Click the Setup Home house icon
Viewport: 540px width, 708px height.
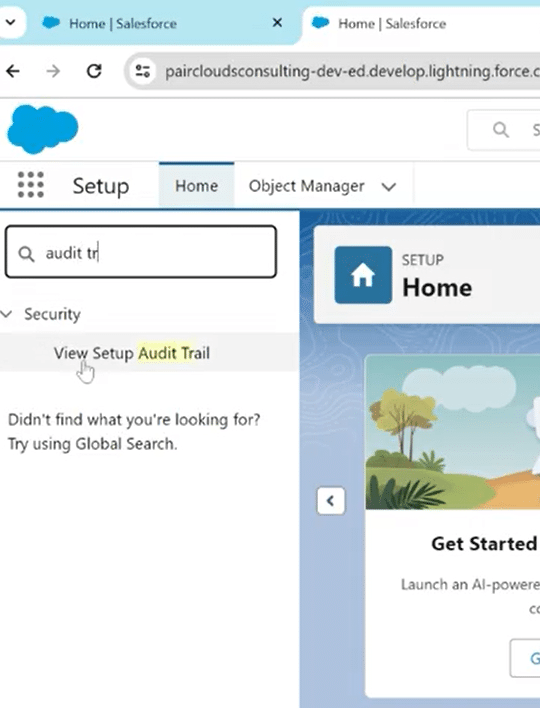pos(363,275)
